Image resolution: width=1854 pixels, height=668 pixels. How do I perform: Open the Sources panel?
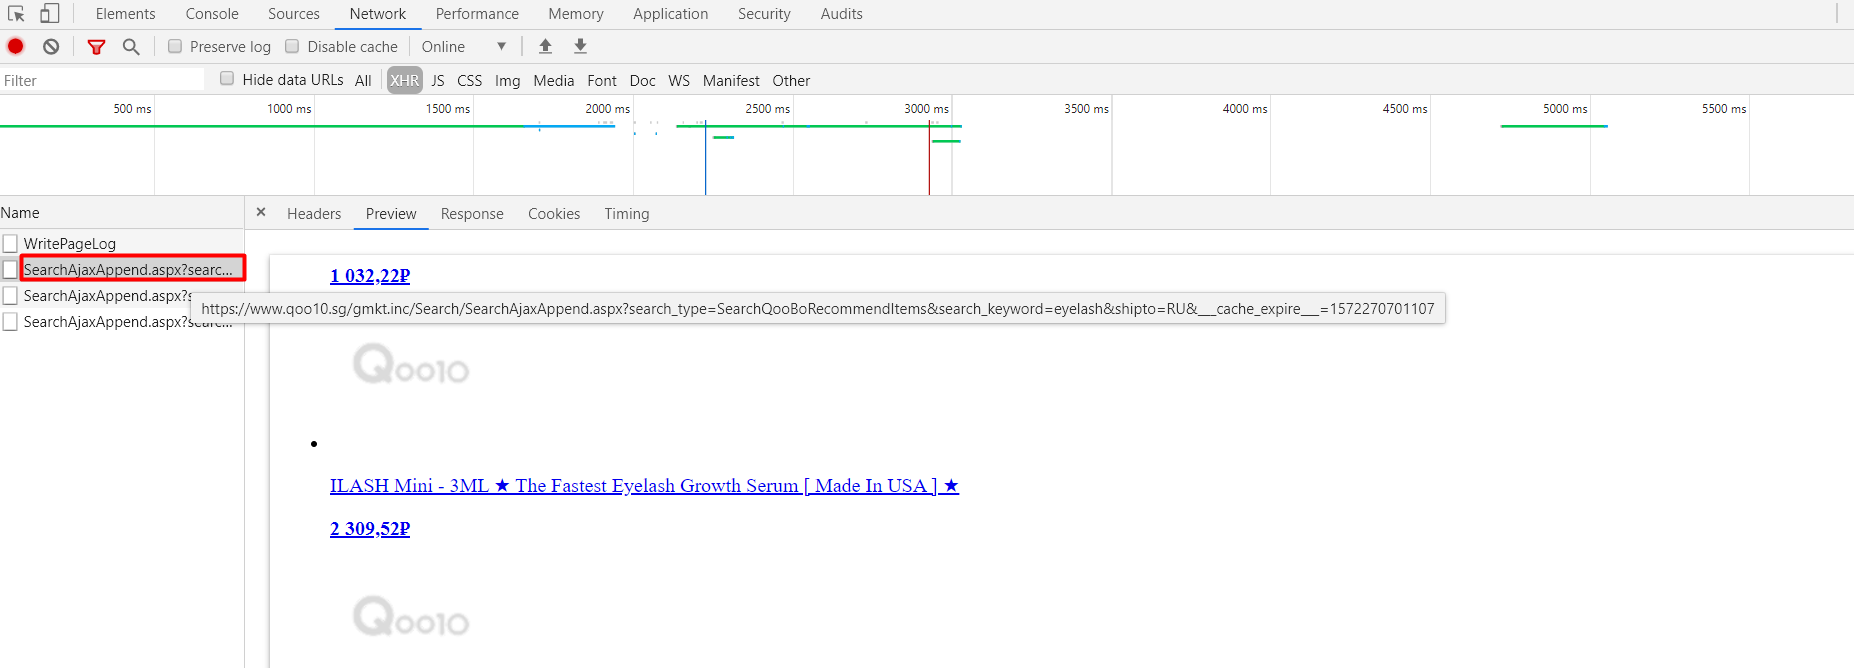point(294,14)
